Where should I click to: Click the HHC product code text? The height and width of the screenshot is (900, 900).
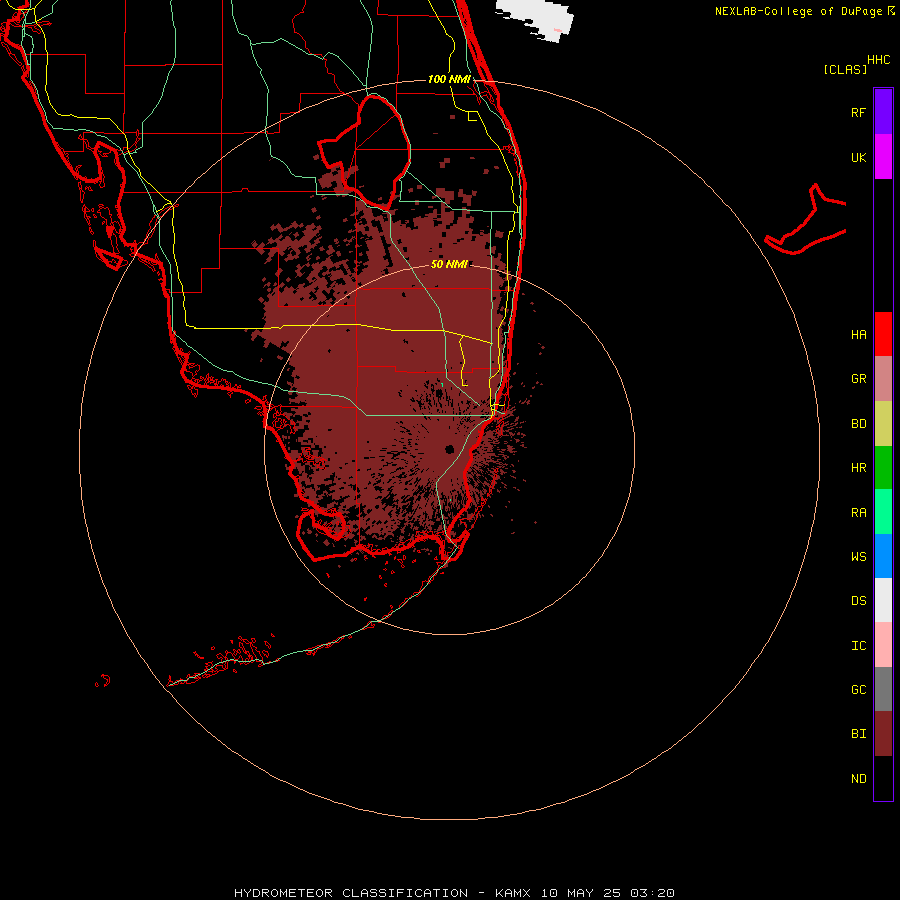878,60
